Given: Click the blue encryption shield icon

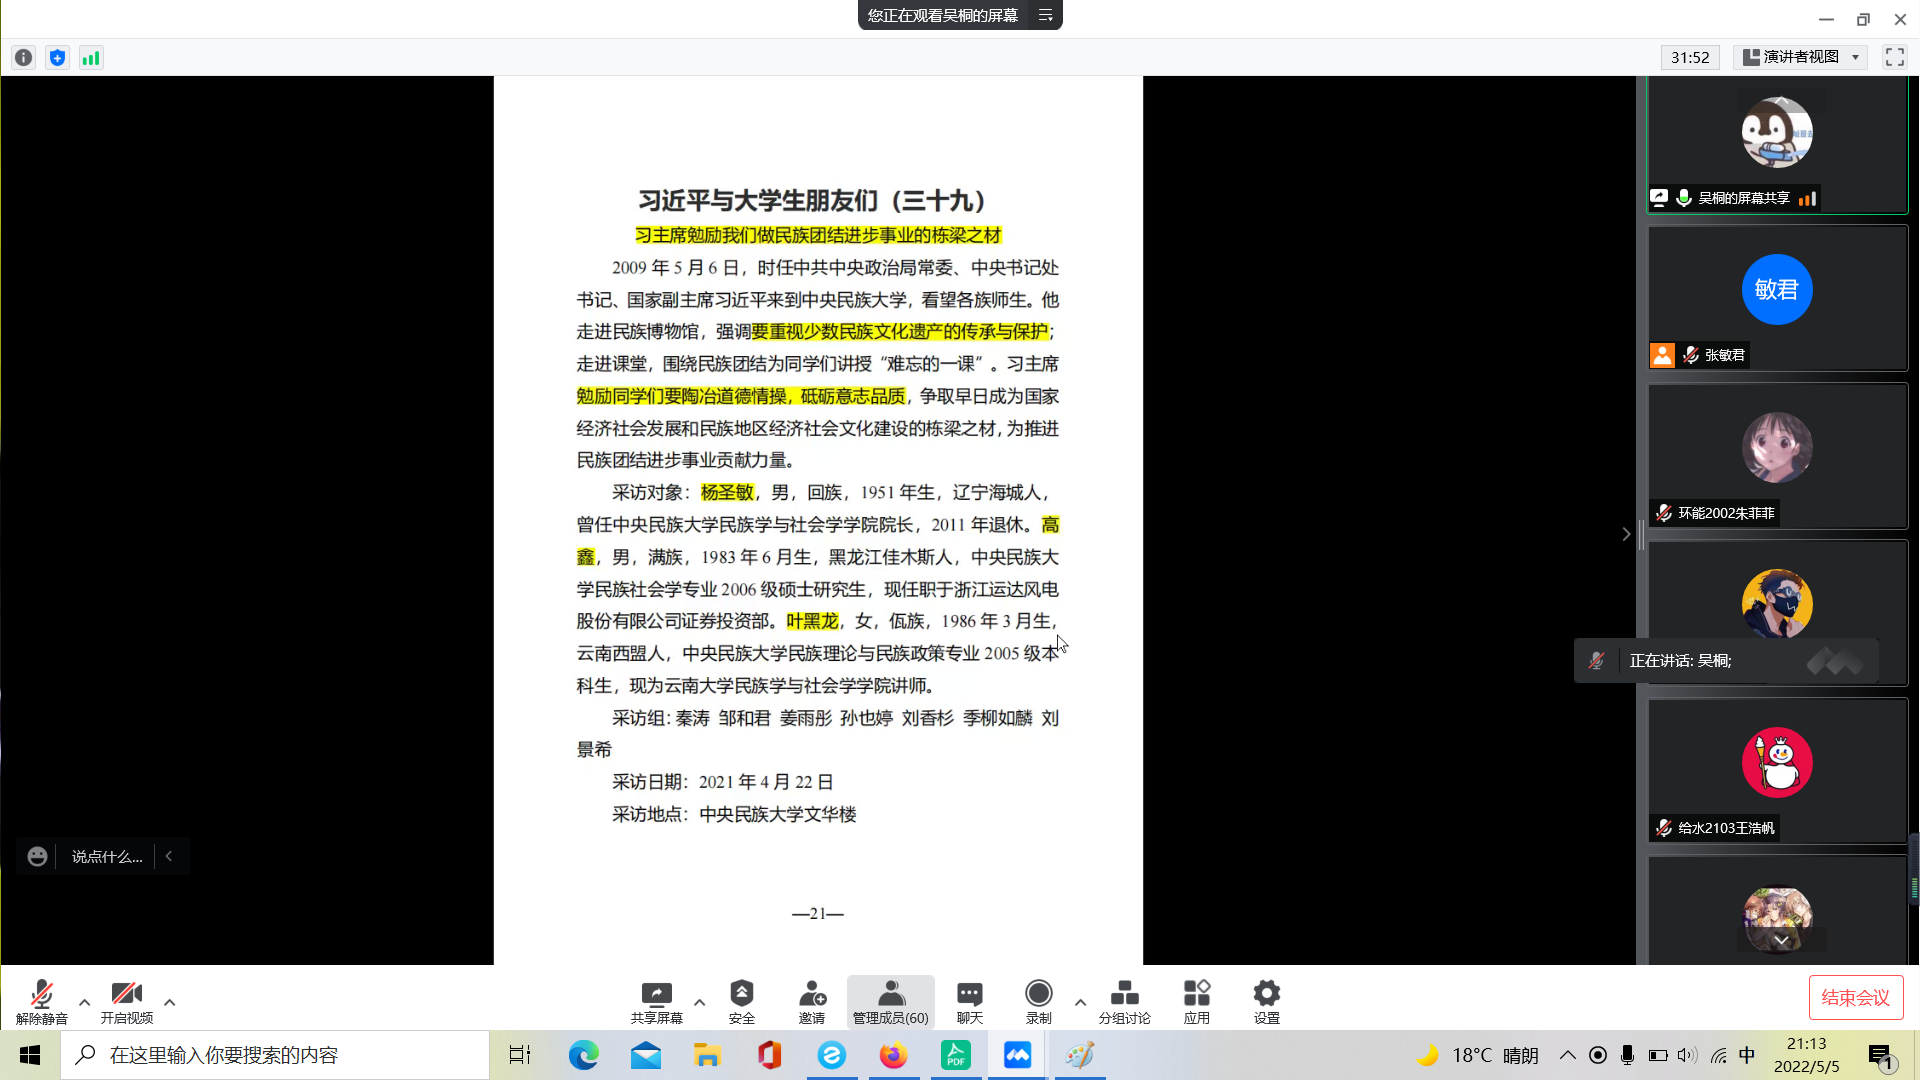Looking at the screenshot, I should coord(57,58).
